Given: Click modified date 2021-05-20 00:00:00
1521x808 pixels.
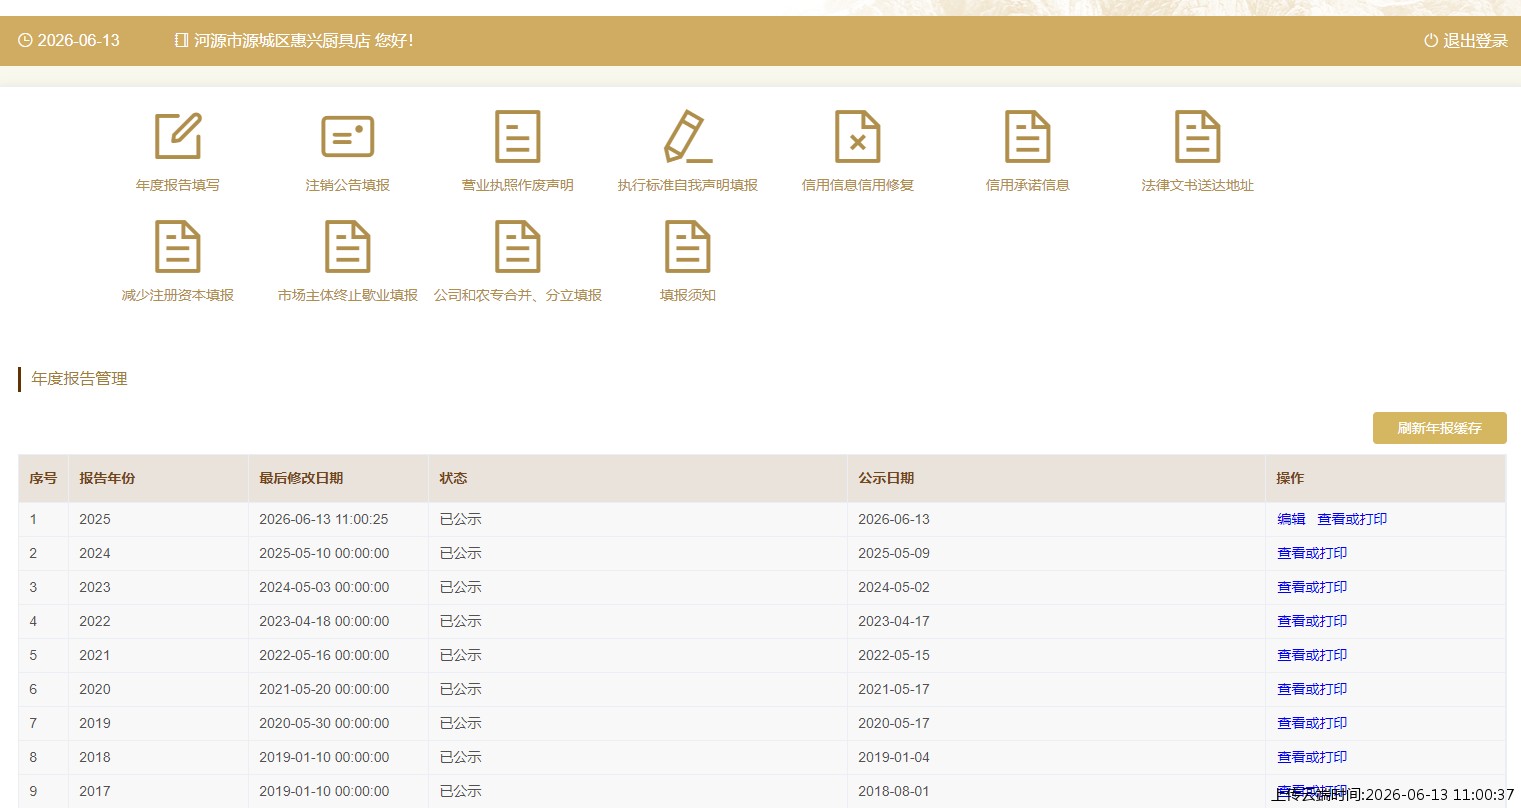Looking at the screenshot, I should coord(324,689).
